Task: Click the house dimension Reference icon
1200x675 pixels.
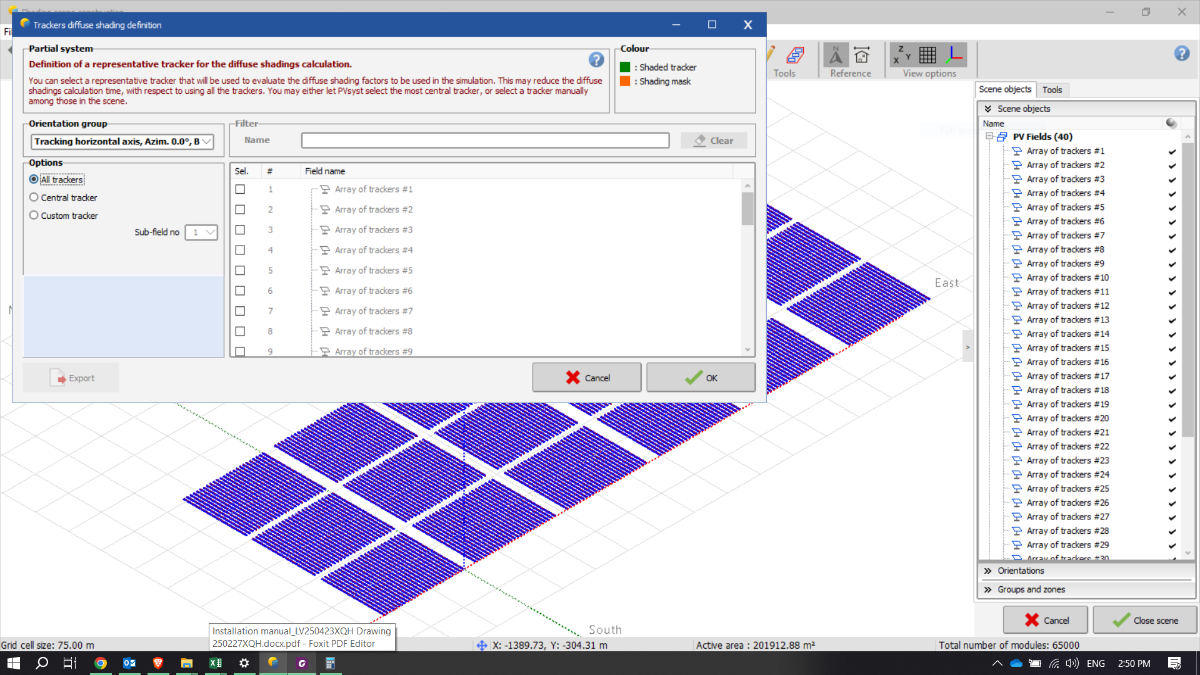Action: coord(862,55)
